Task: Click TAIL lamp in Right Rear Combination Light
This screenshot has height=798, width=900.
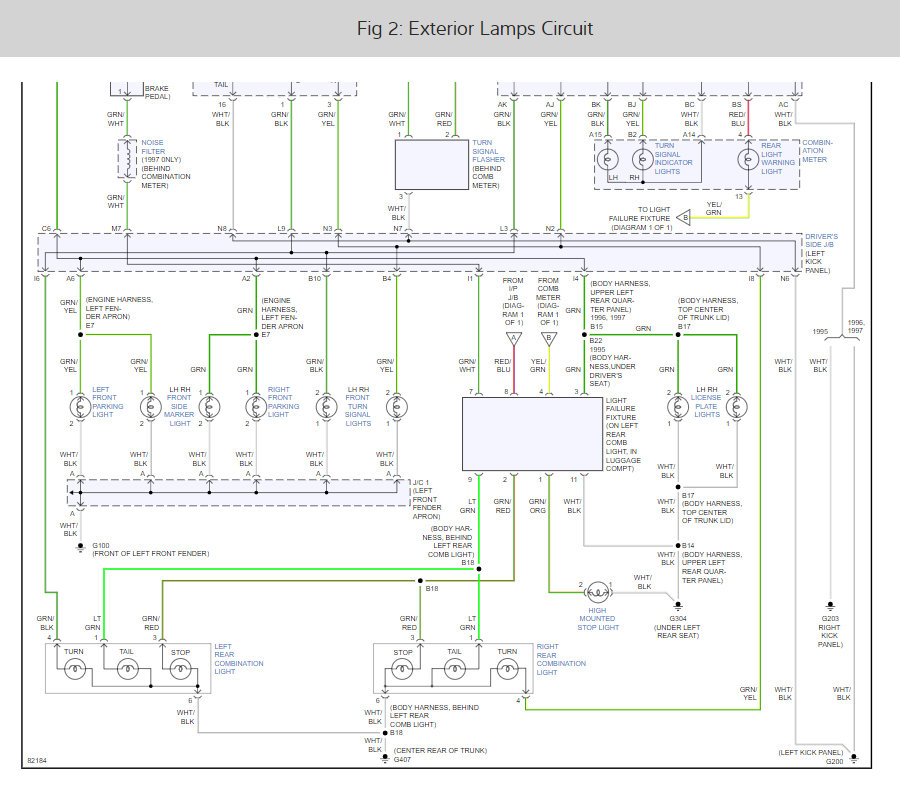Action: [455, 669]
